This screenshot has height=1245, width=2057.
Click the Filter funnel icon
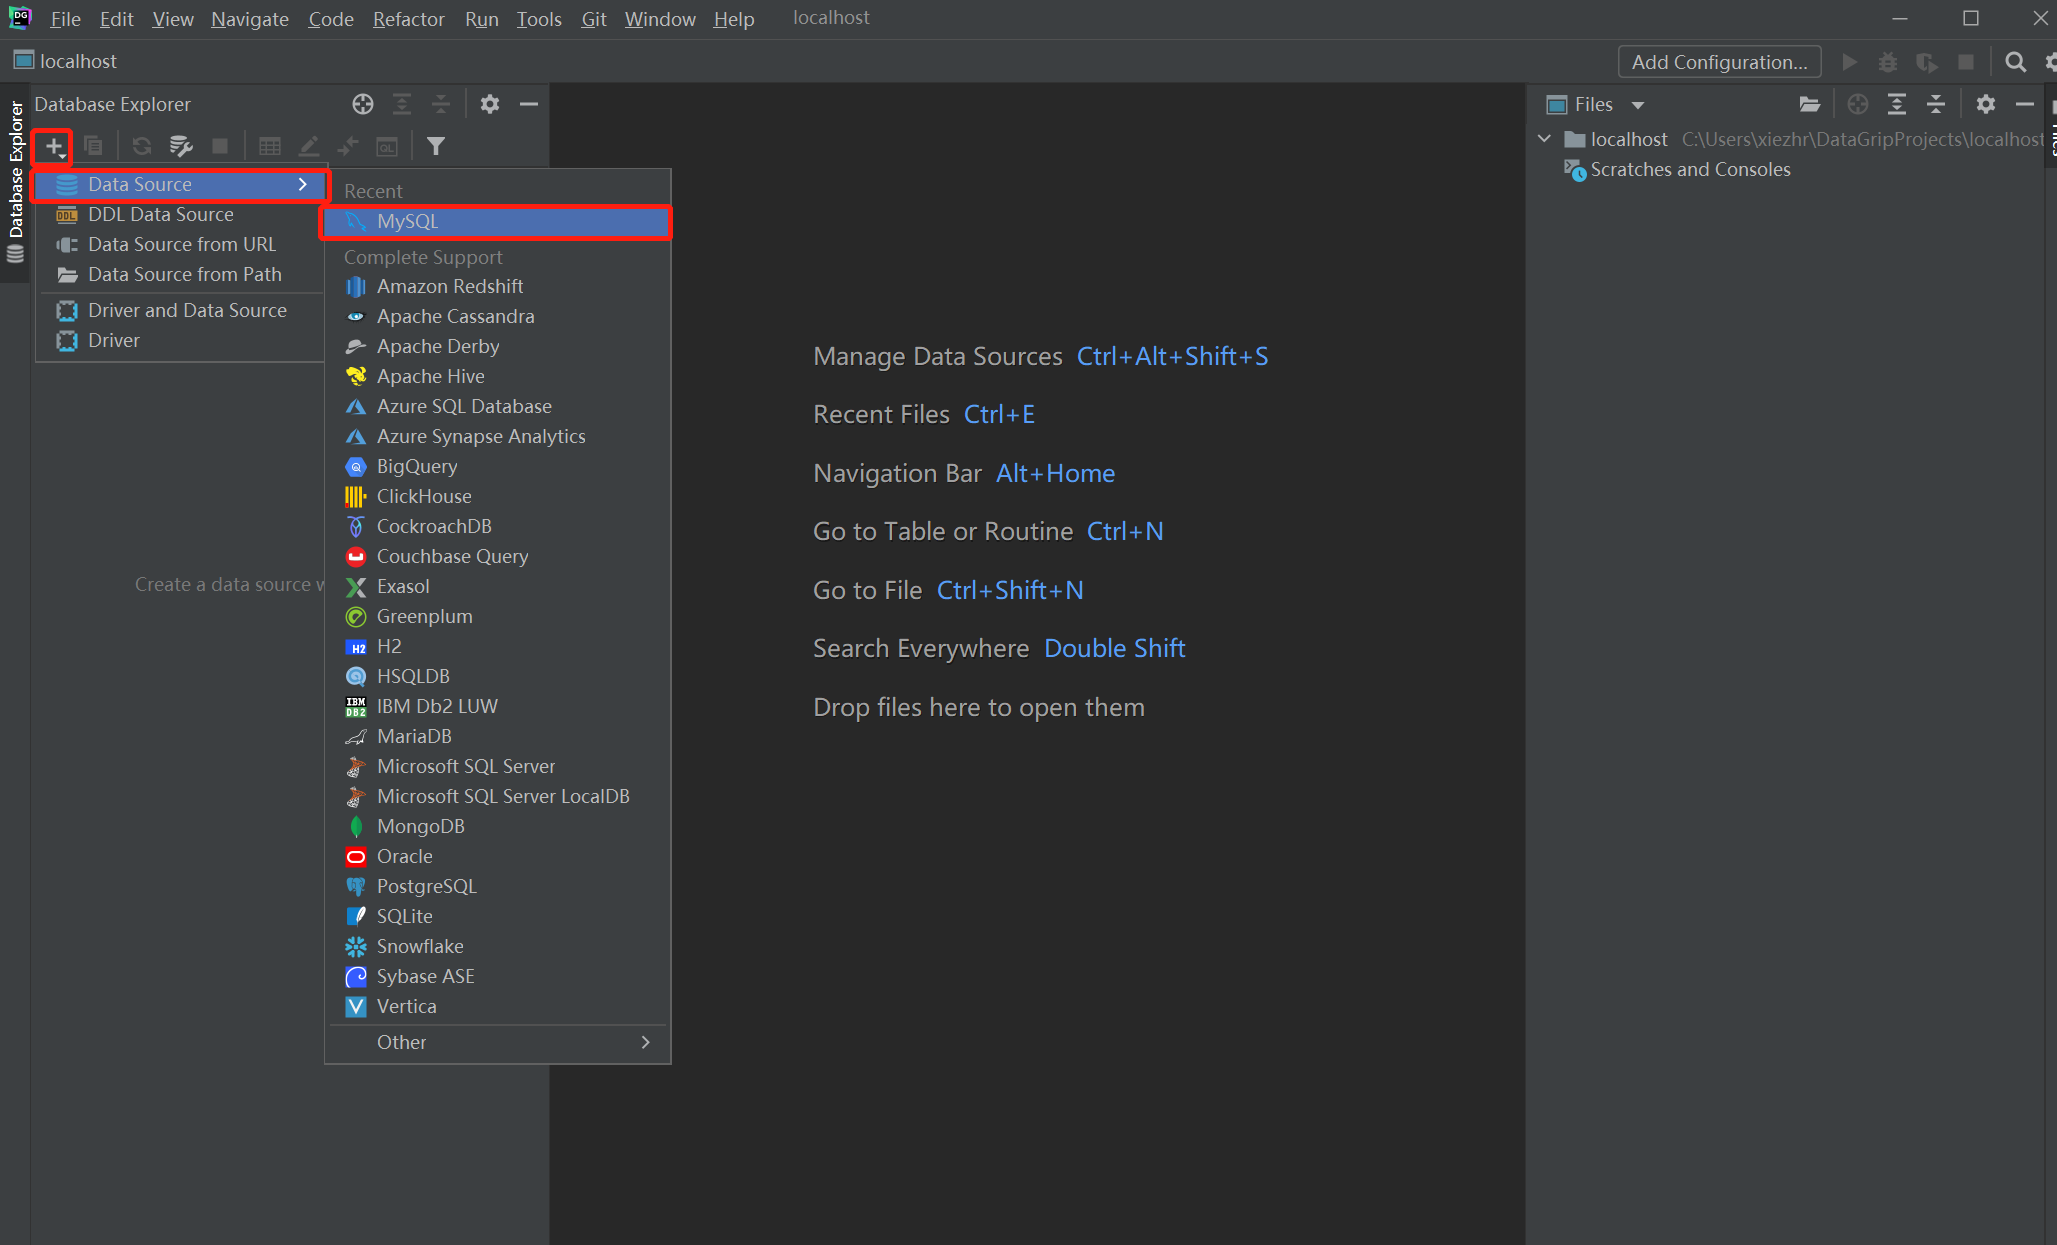436,146
